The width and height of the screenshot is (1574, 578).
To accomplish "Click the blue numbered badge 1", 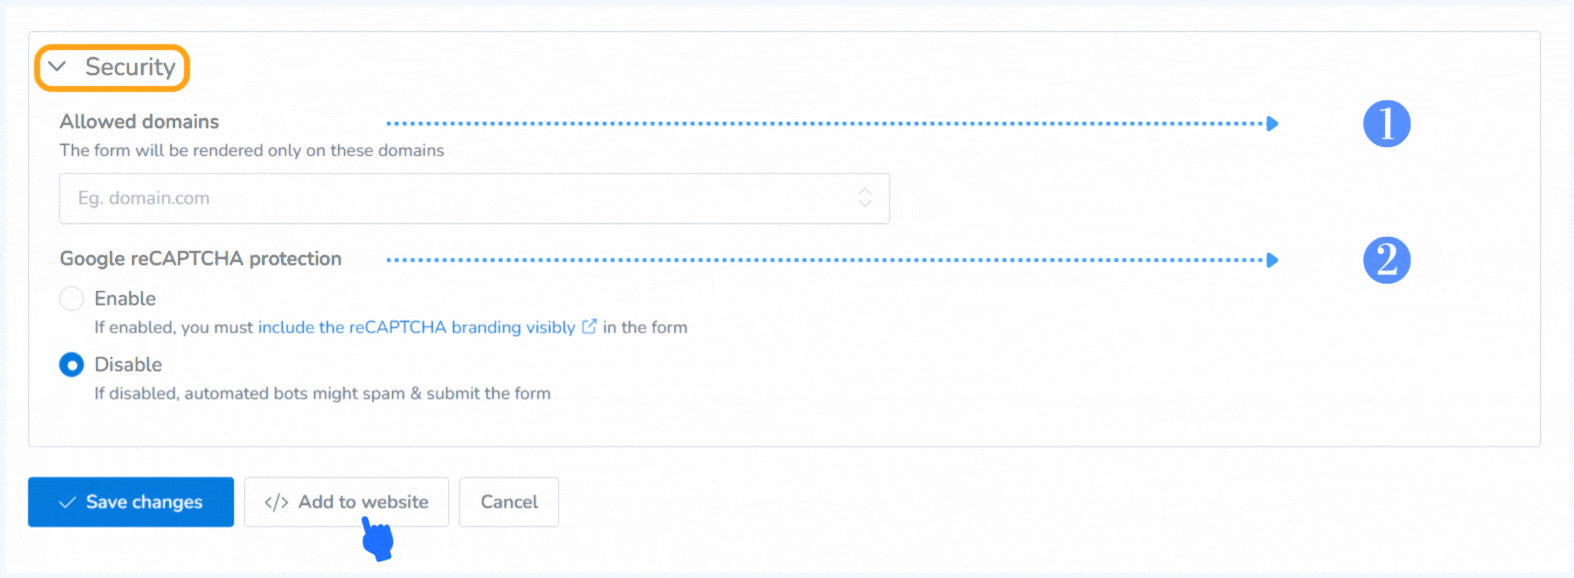I will click(1387, 124).
